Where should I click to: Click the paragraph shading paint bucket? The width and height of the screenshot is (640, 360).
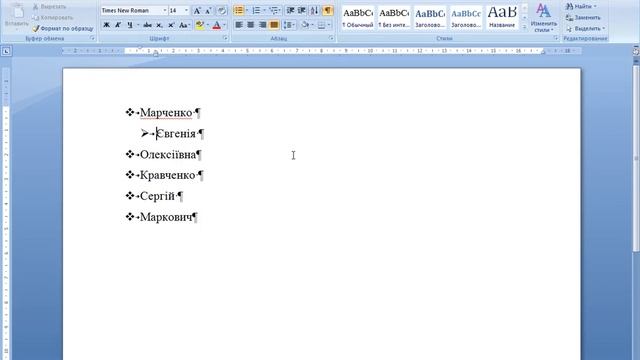[x=305, y=25]
